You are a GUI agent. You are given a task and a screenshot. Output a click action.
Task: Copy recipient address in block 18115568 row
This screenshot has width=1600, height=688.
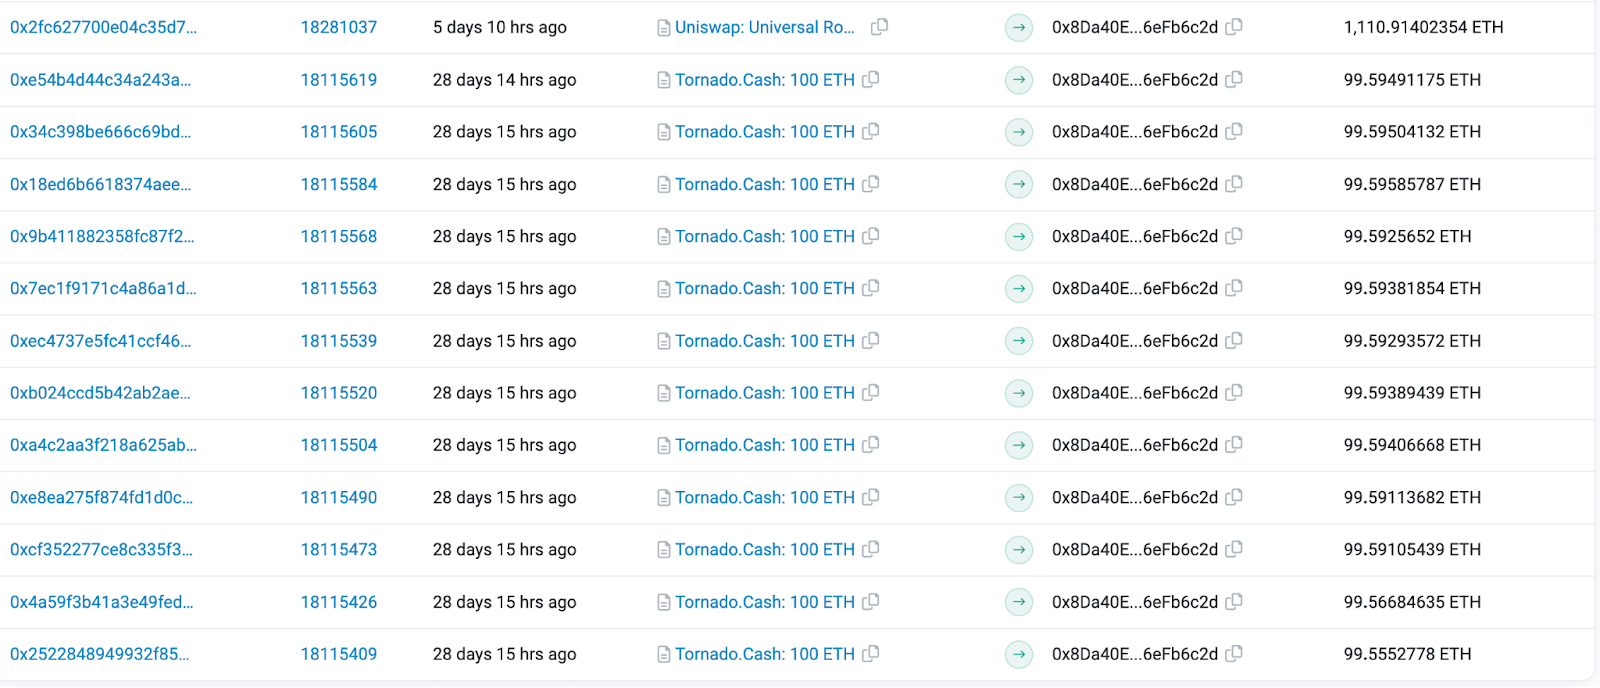coord(1234,236)
